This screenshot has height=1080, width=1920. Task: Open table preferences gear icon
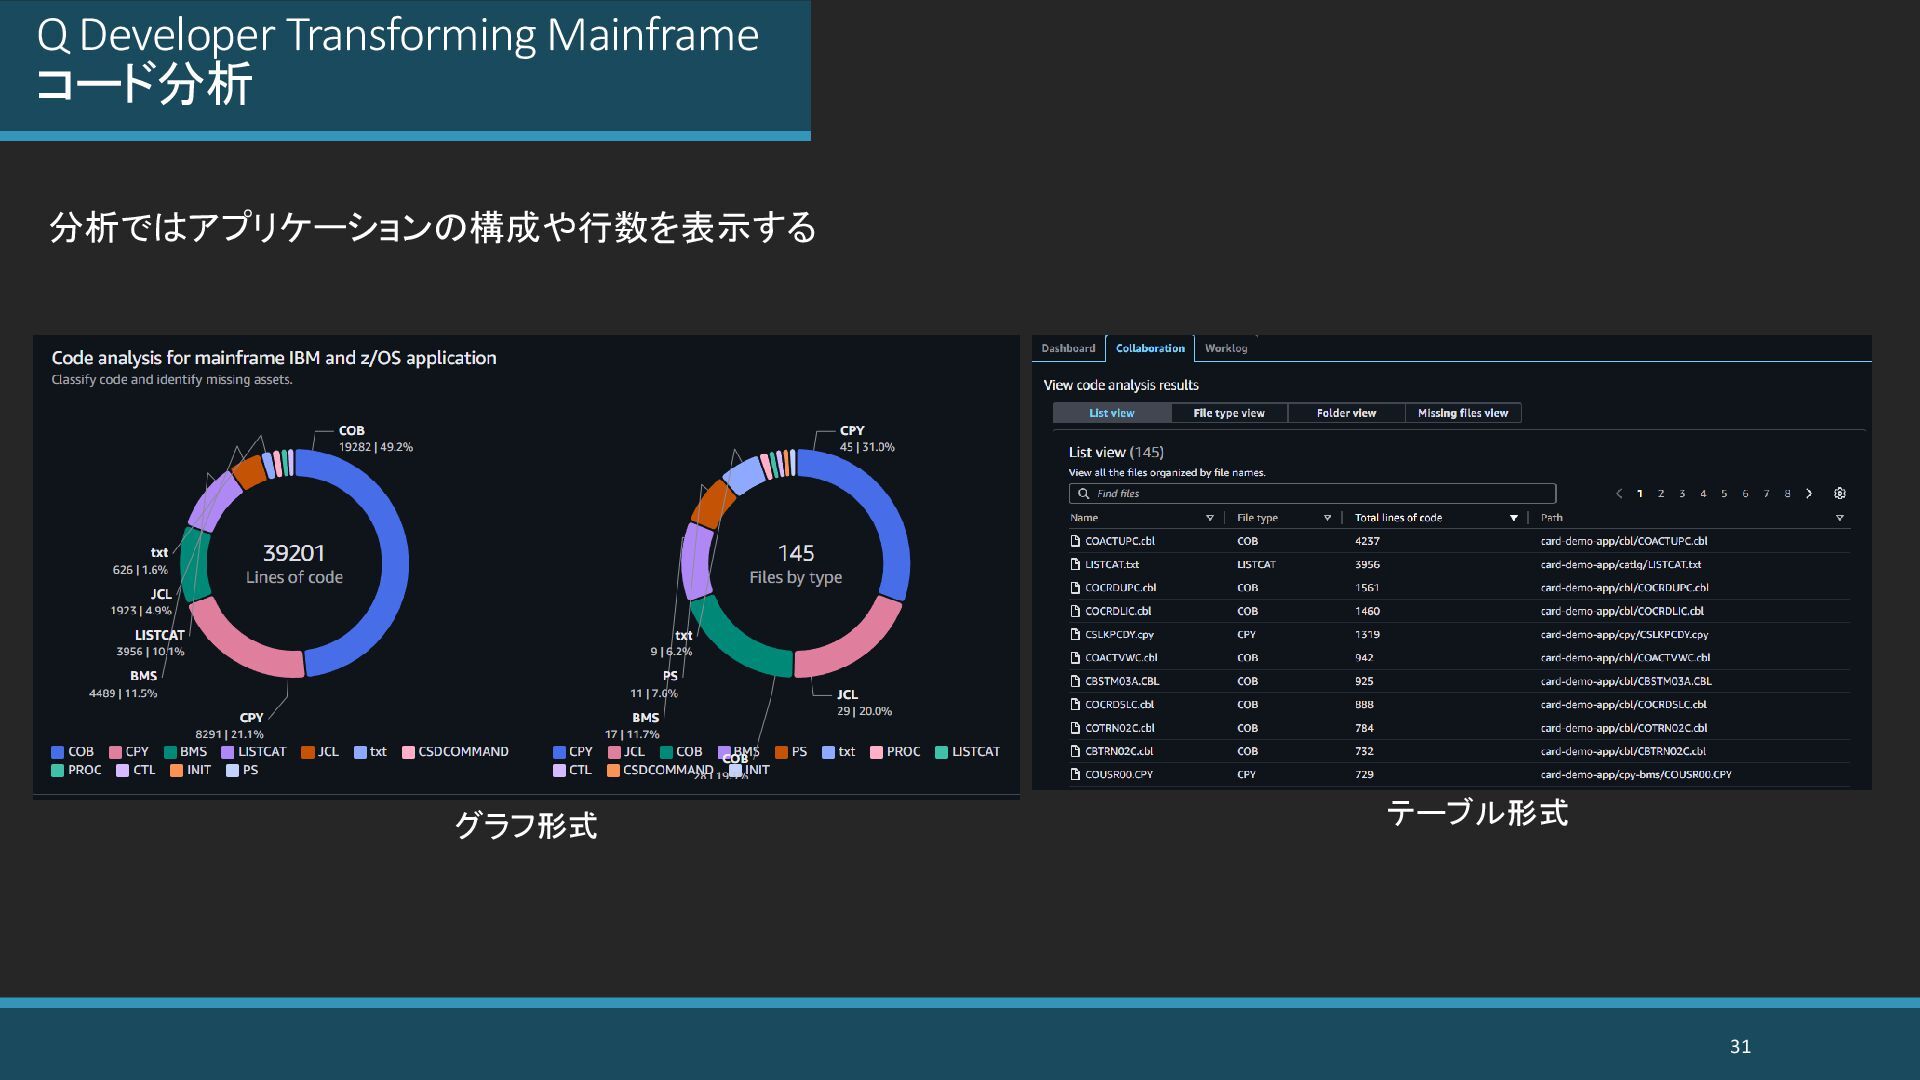[1839, 493]
